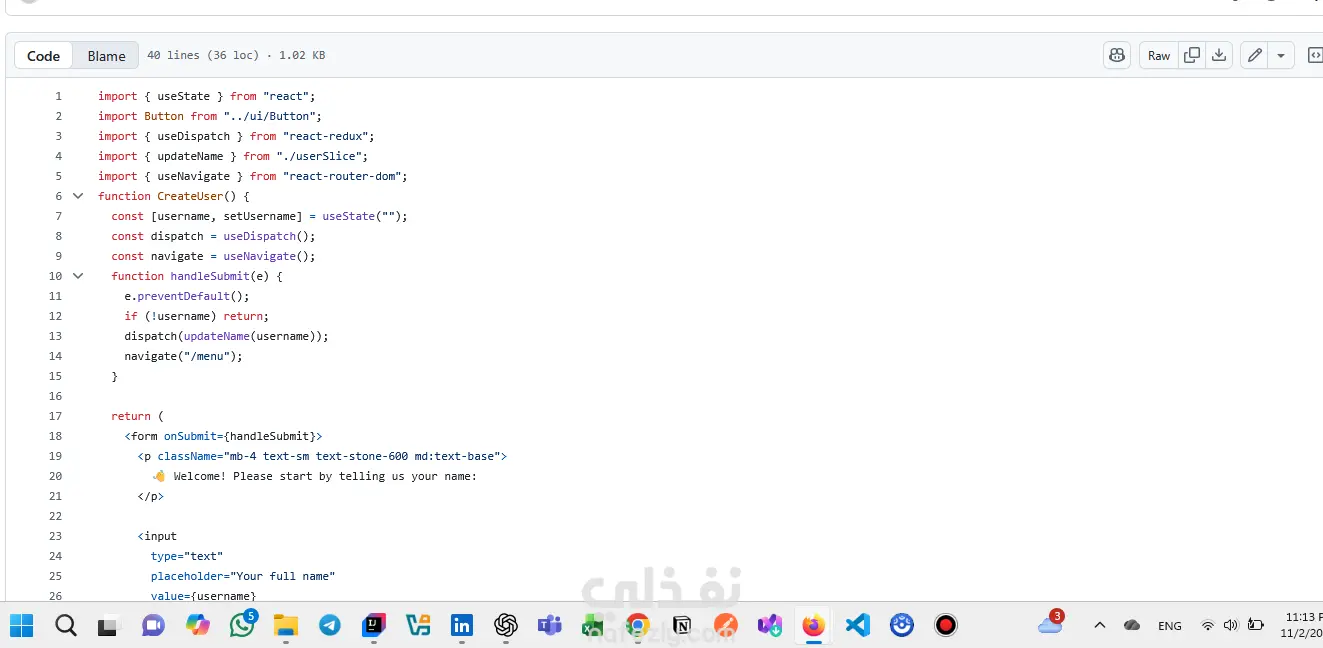Collapse the CreateUser function on line 6
The height and width of the screenshot is (648, 1323).
click(78, 196)
